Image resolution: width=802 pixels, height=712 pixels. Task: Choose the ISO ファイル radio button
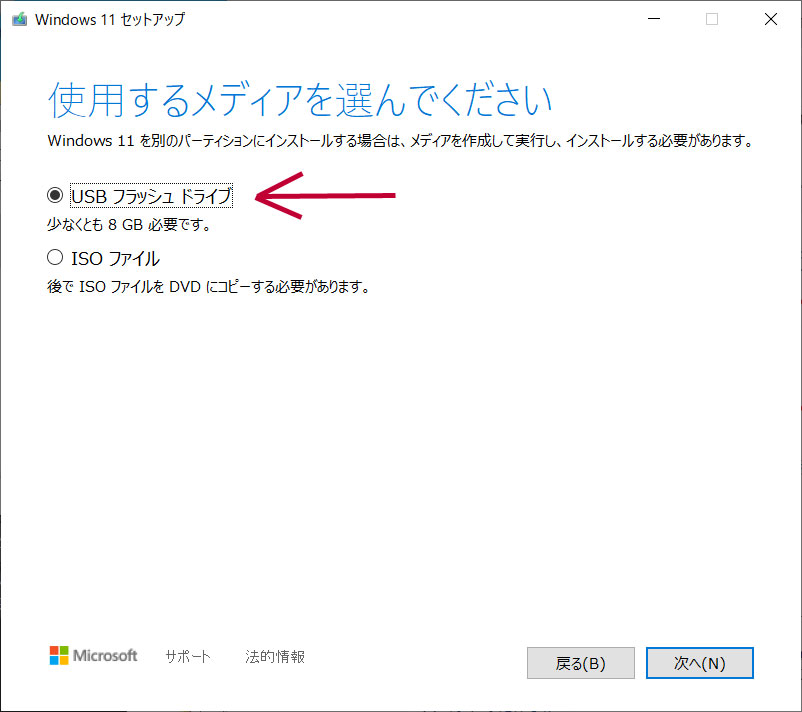[55, 258]
